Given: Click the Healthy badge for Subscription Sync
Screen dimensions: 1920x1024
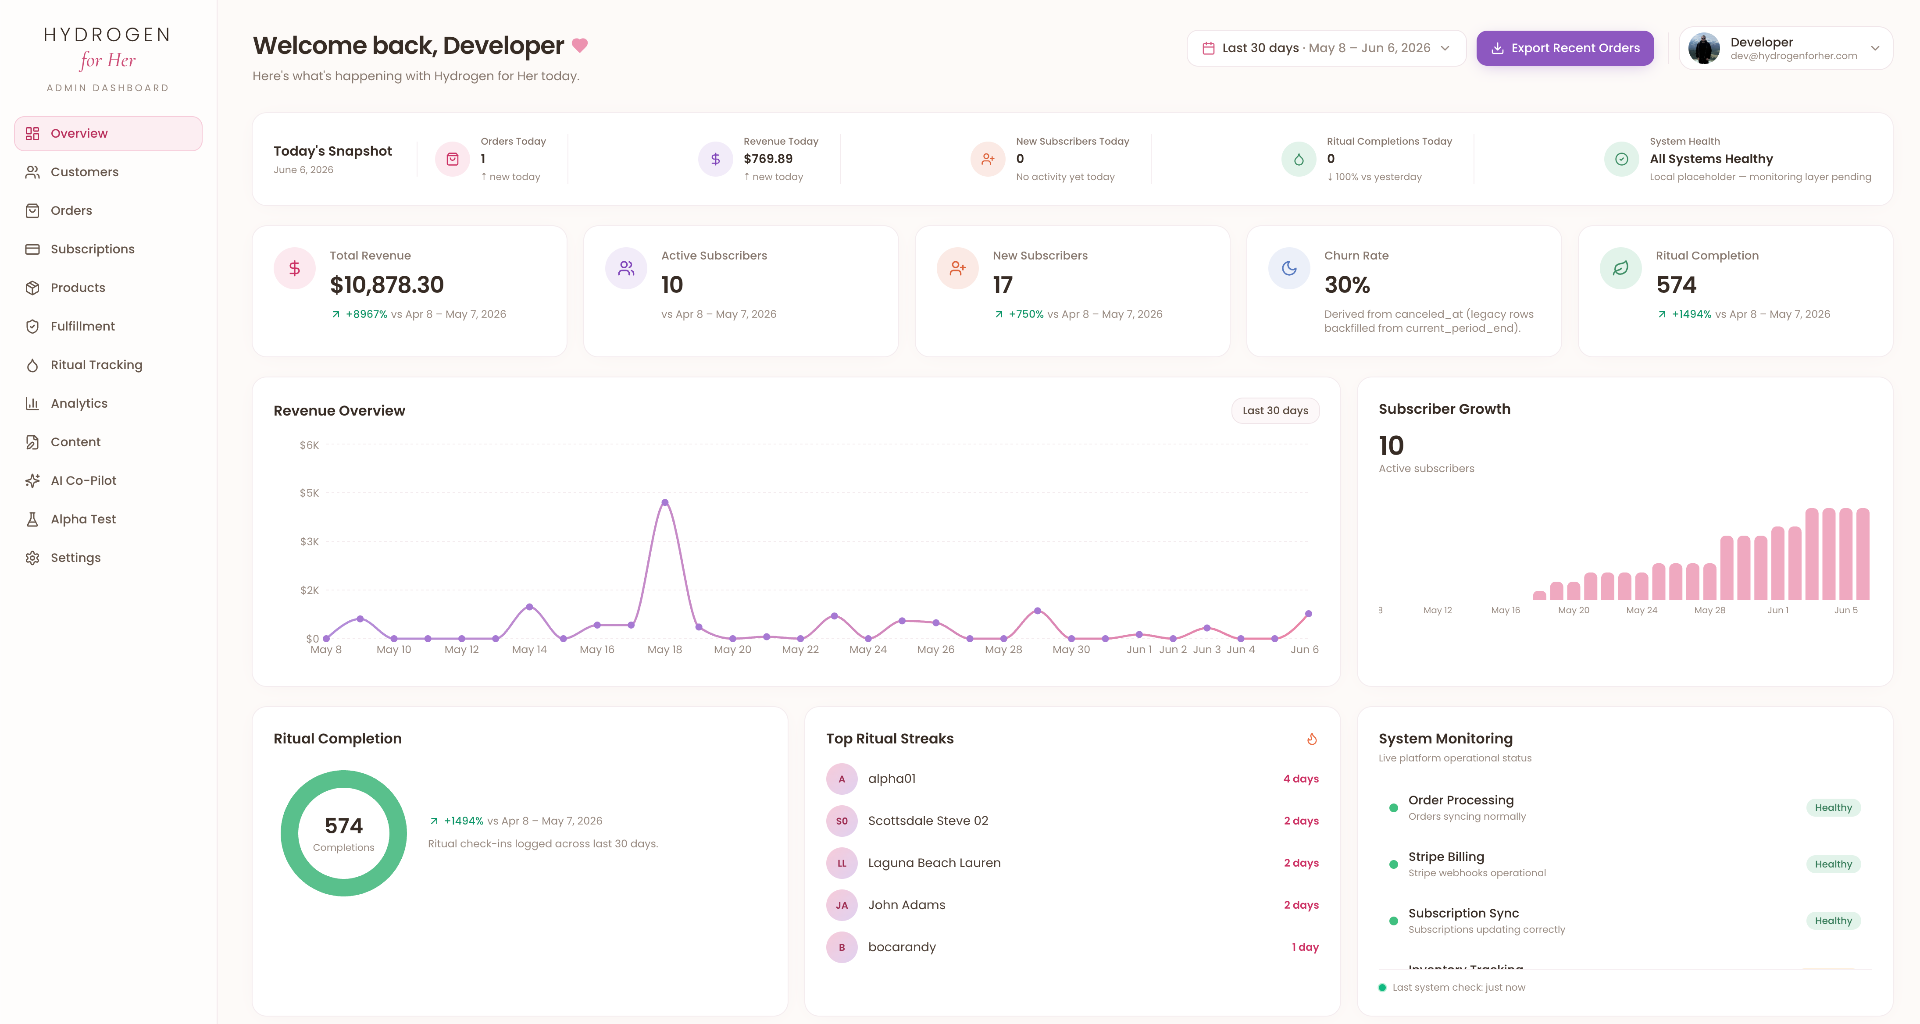Looking at the screenshot, I should (1833, 921).
